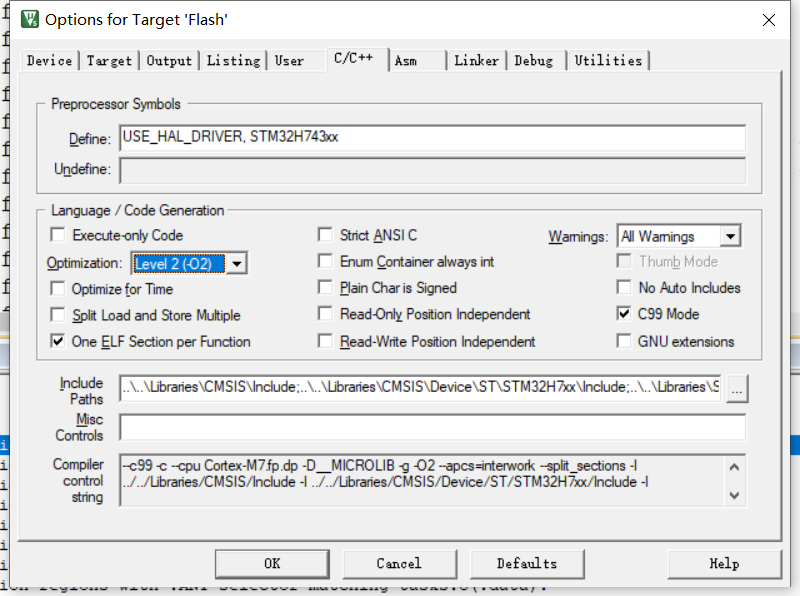800x596 pixels.
Task: Enable Optimize for Time checkbox
Action: pos(58,289)
